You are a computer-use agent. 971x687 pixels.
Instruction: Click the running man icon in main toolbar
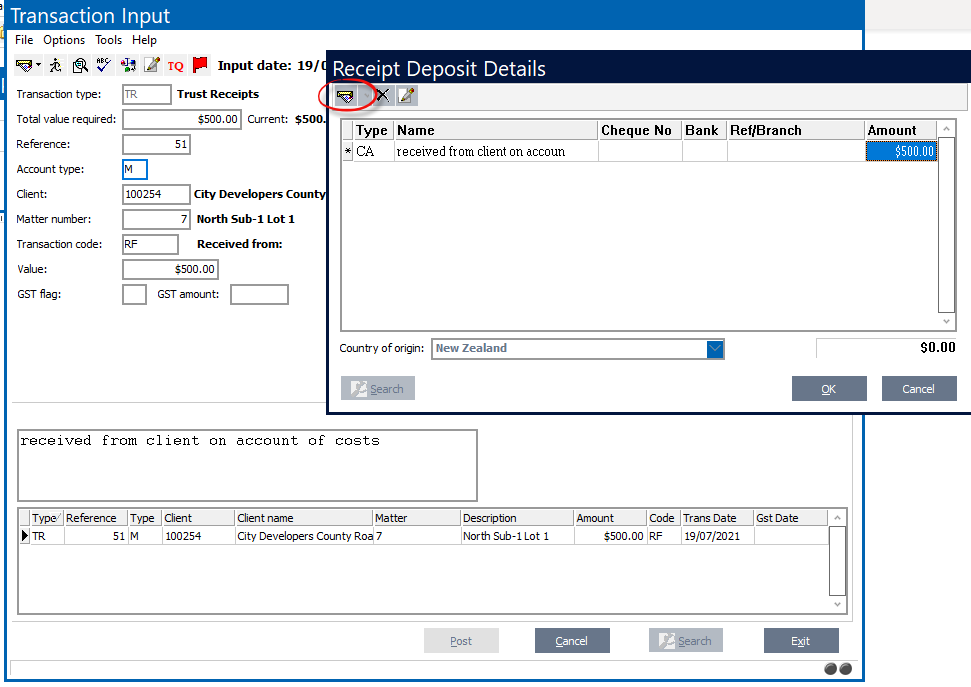(x=55, y=65)
